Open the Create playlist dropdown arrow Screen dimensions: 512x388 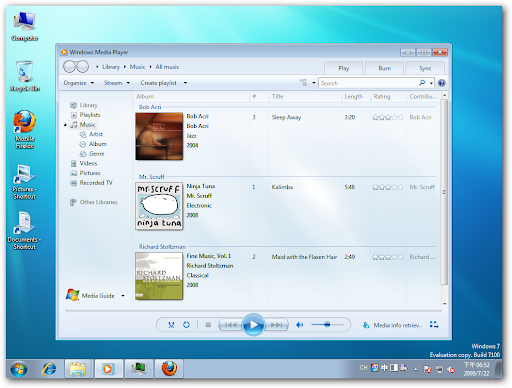point(185,83)
